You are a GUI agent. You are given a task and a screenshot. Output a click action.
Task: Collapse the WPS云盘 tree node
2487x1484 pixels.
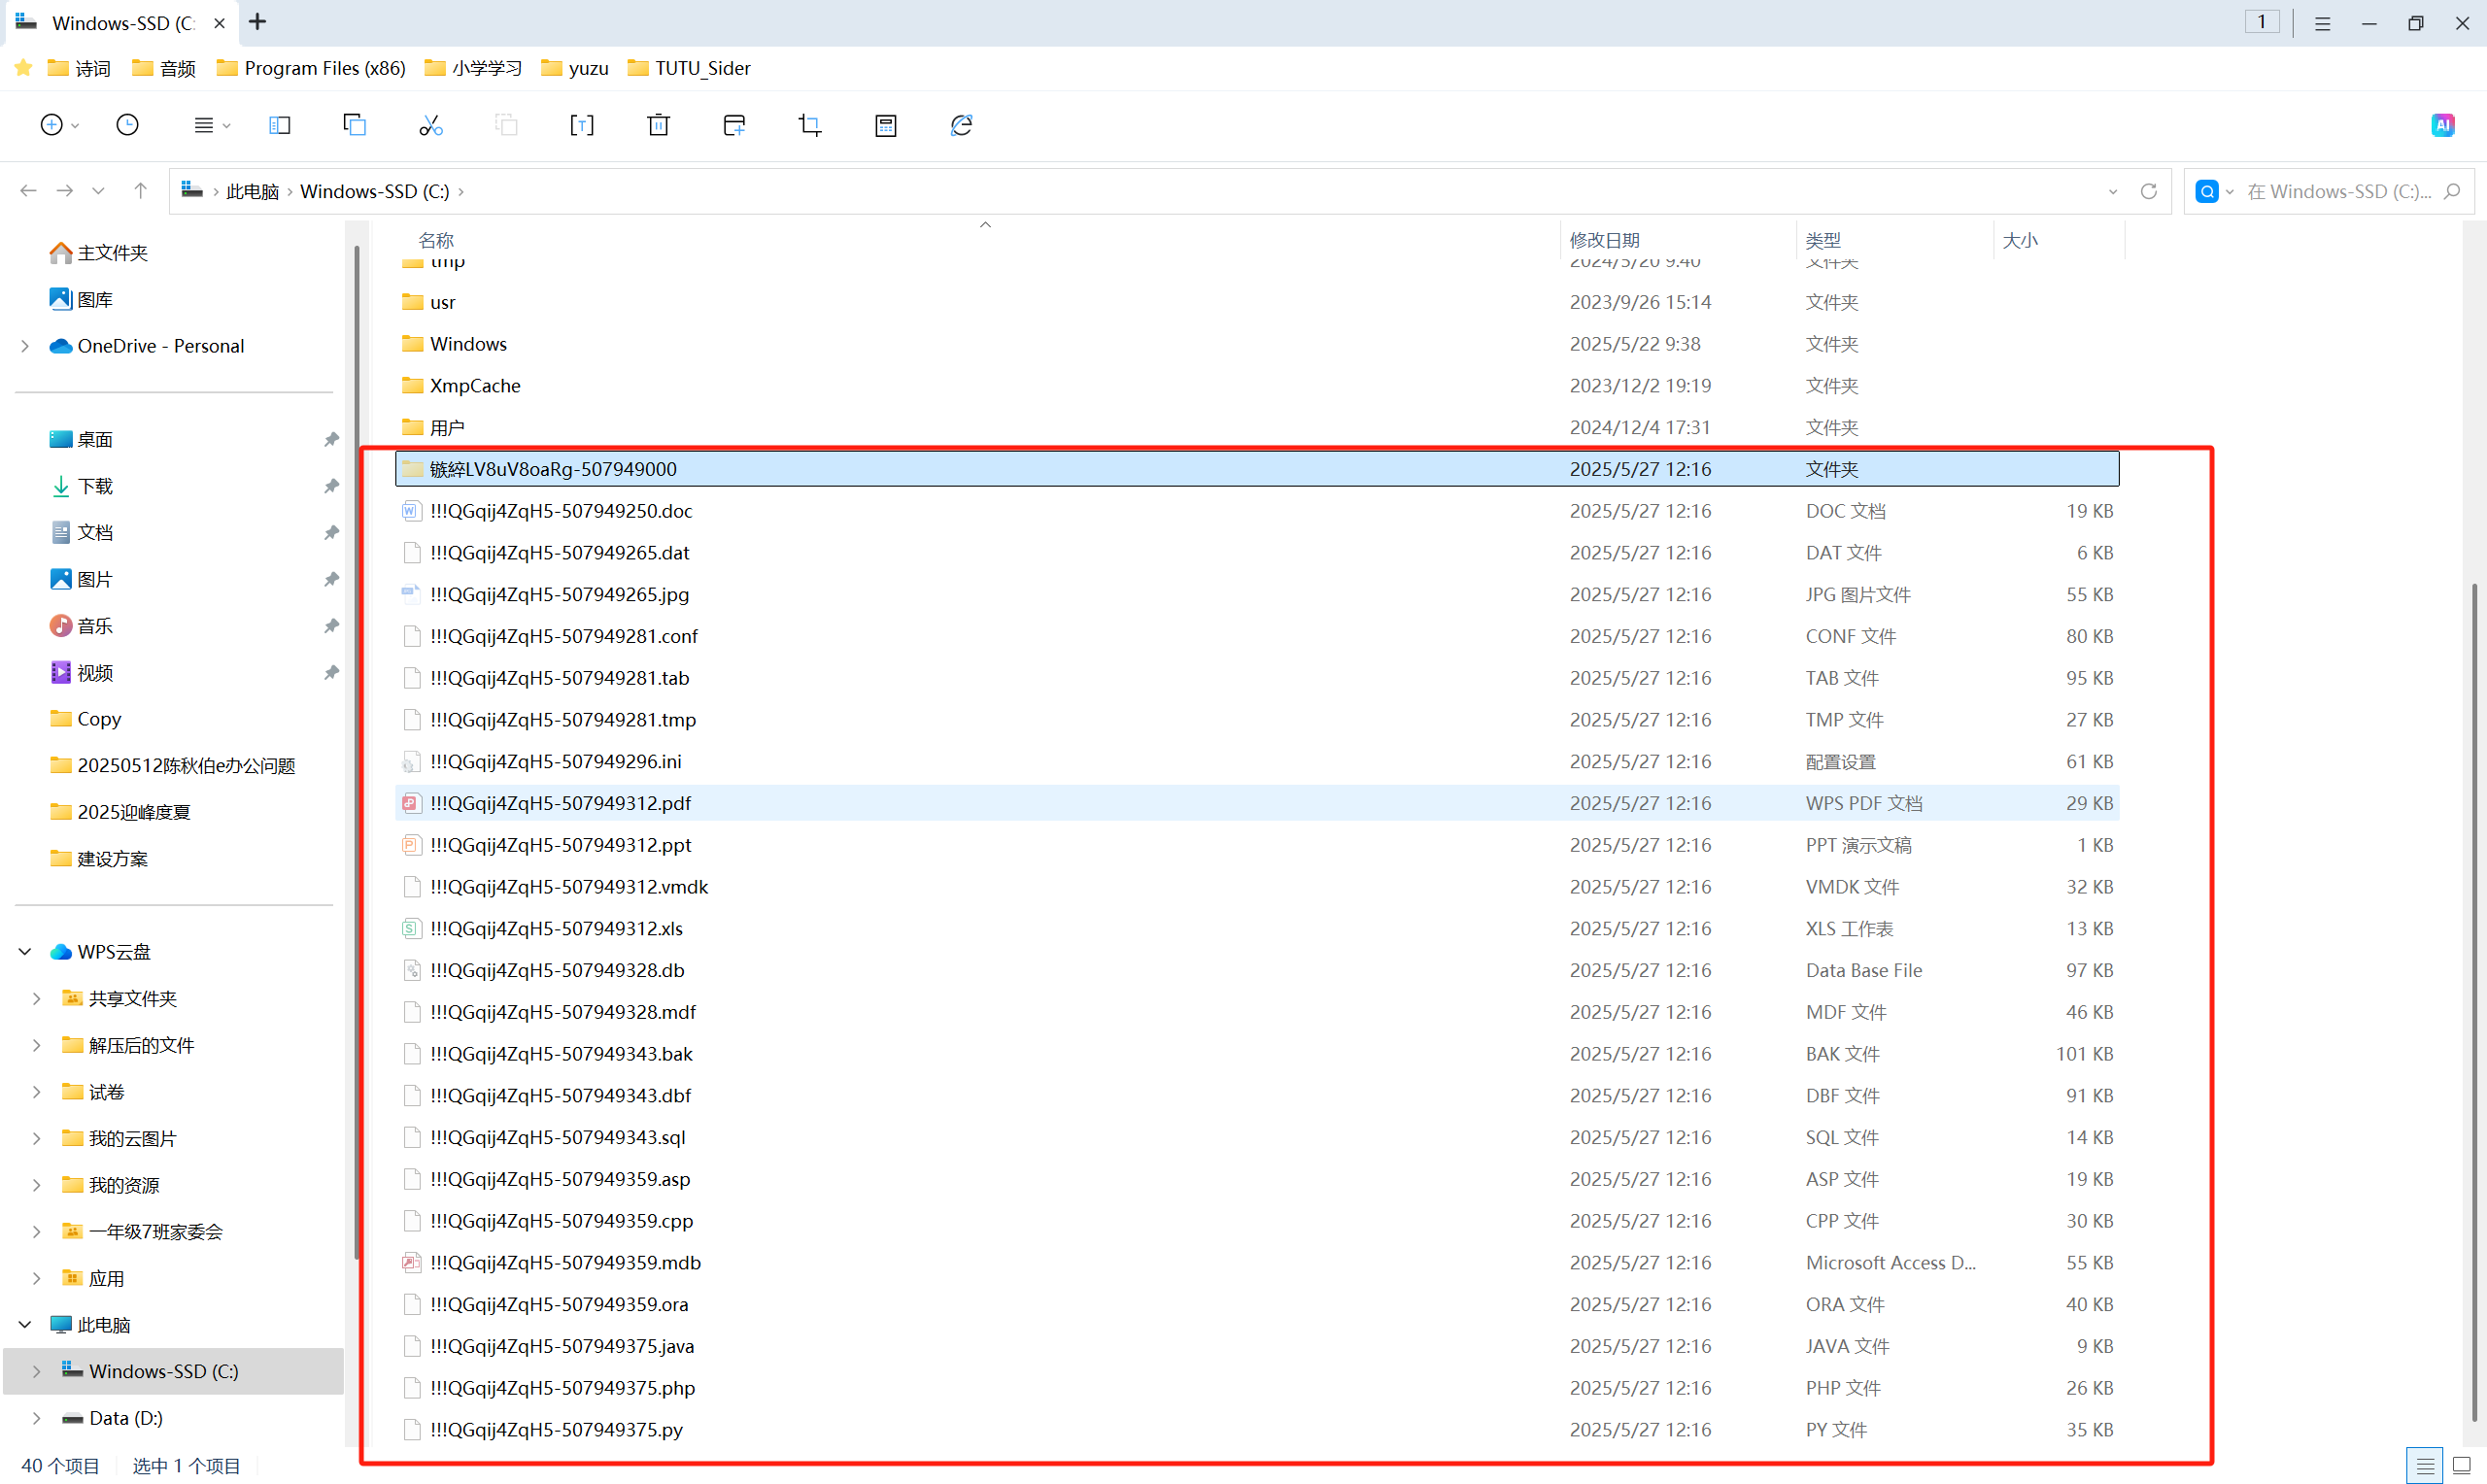pyautogui.click(x=25, y=952)
